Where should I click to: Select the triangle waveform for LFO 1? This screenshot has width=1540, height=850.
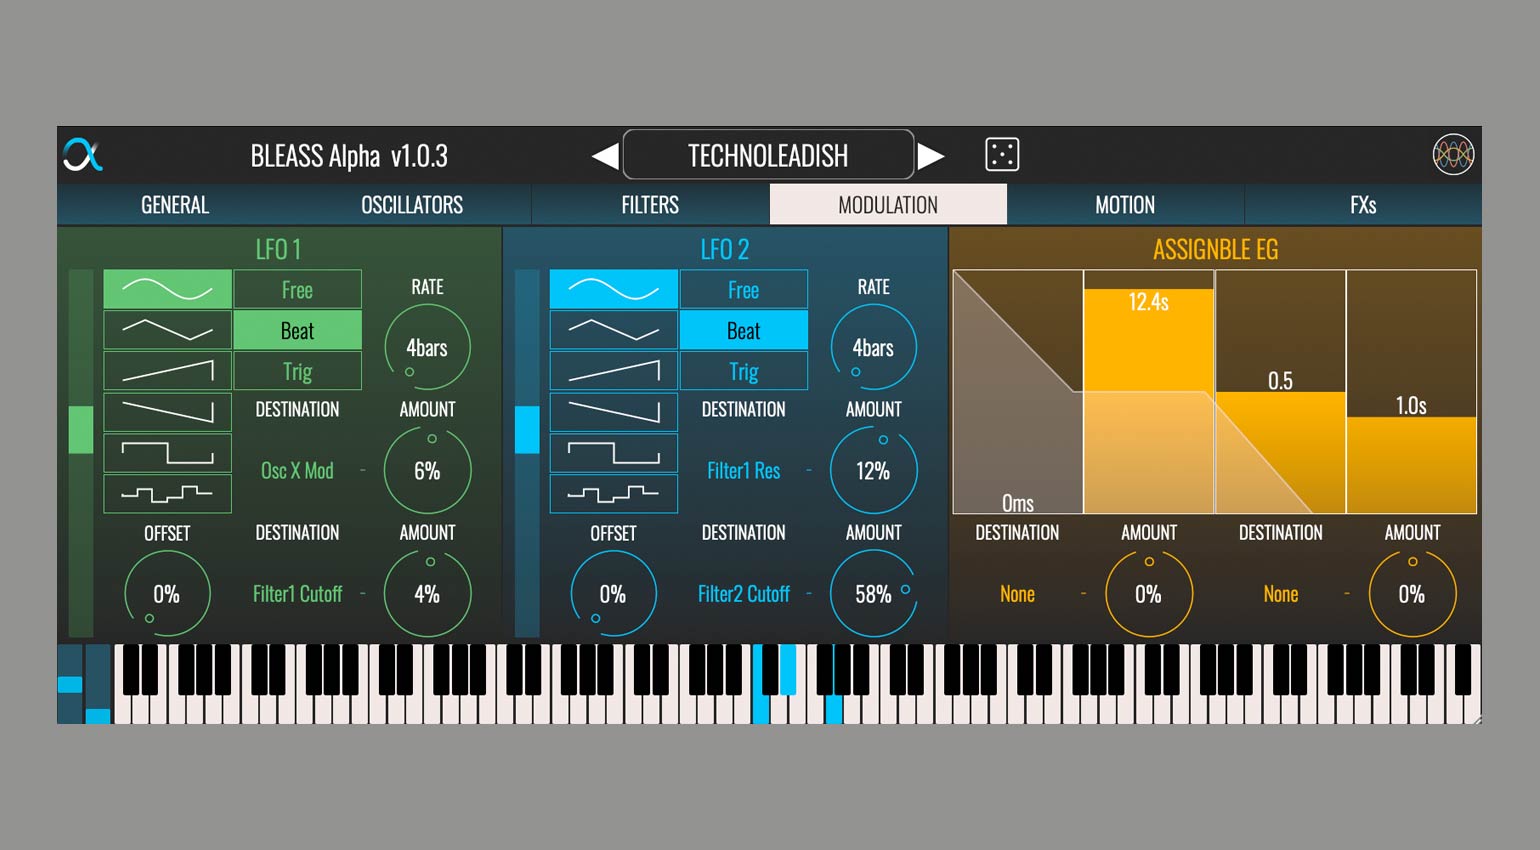168,330
